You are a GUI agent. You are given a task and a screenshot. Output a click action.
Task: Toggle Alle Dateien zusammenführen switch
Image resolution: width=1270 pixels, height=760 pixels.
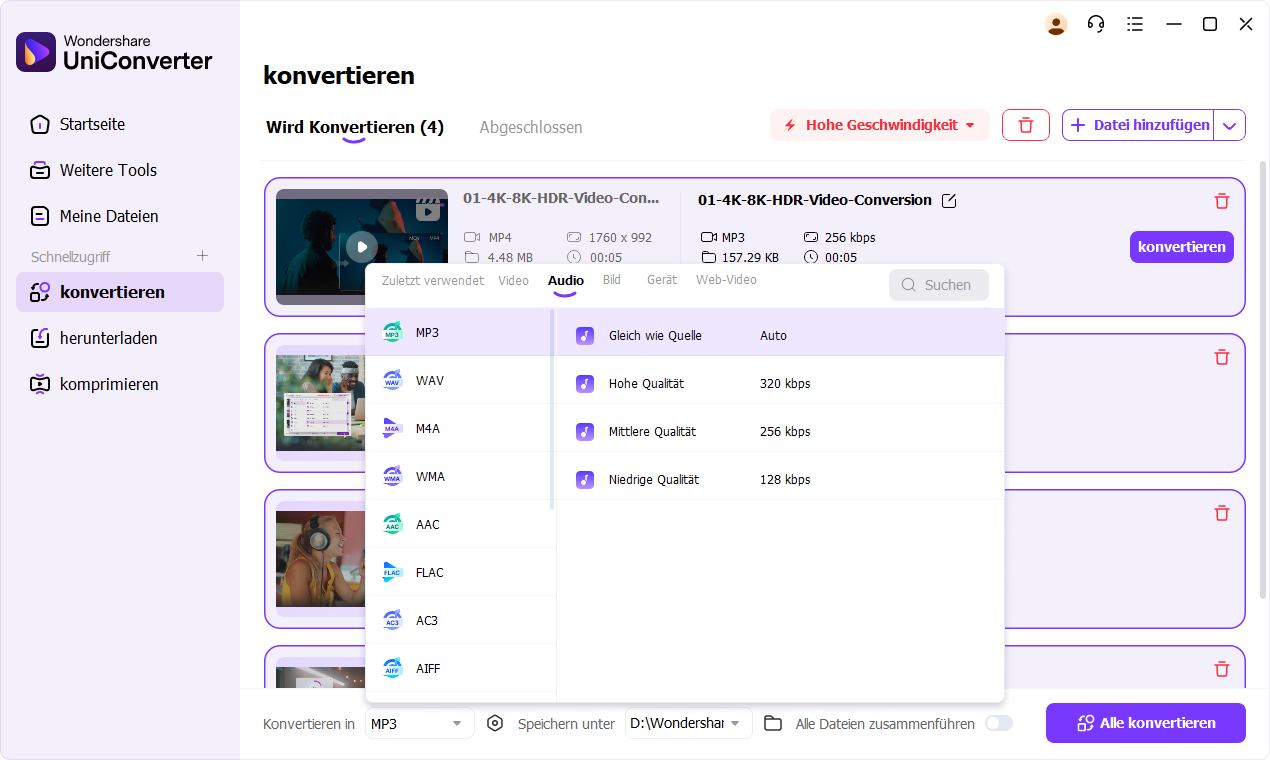(x=999, y=723)
